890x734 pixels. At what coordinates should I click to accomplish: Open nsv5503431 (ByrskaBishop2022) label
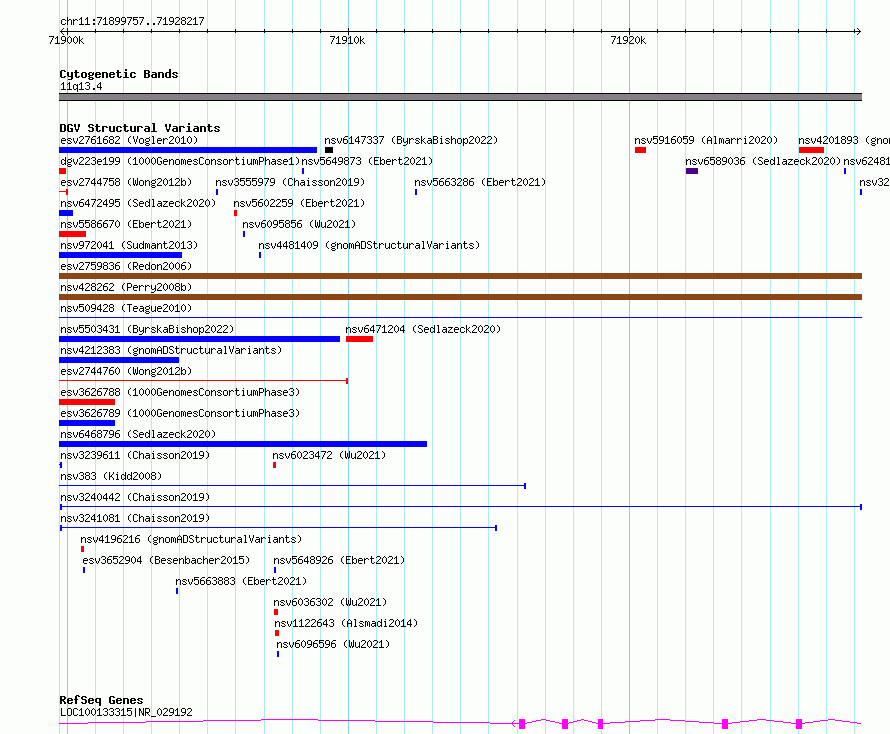tap(147, 329)
